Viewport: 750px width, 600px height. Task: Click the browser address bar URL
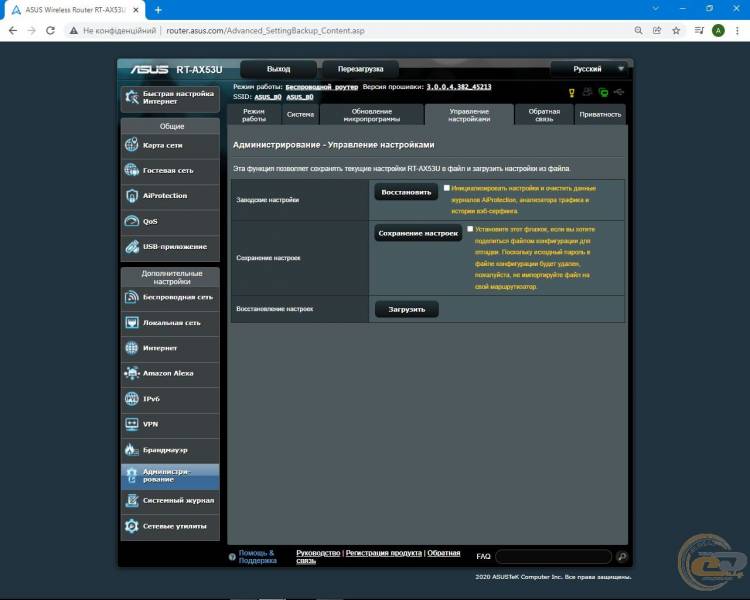265,31
